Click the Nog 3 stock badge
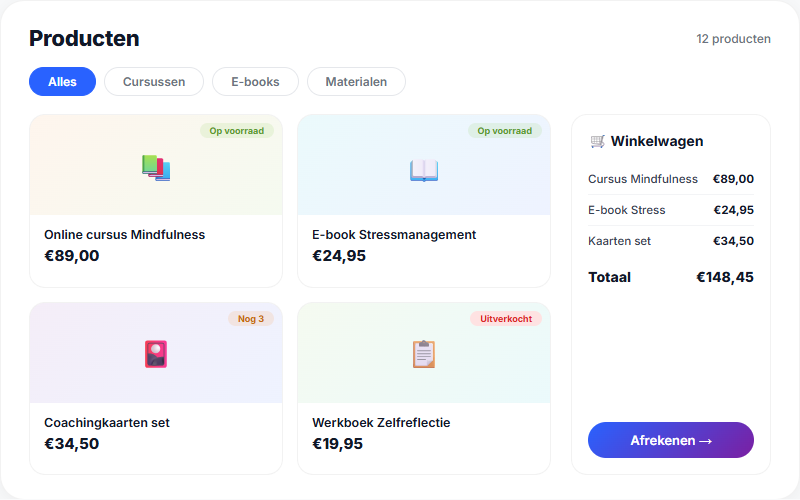This screenshot has width=800, height=500. tap(251, 319)
